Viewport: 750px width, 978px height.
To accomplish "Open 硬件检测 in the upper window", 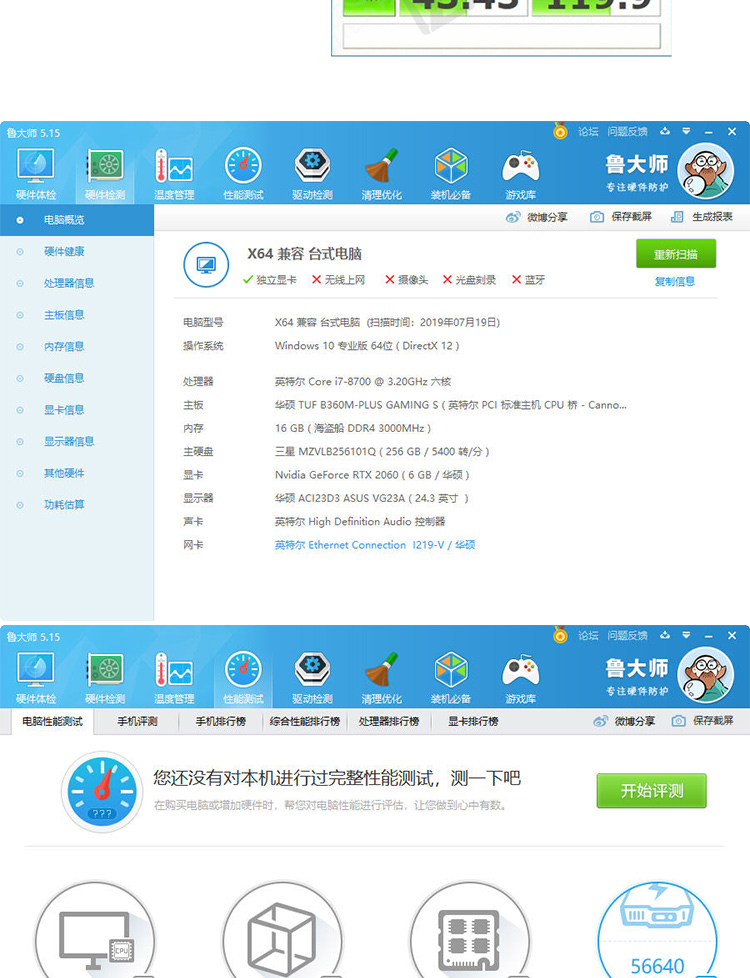I will (x=105, y=174).
